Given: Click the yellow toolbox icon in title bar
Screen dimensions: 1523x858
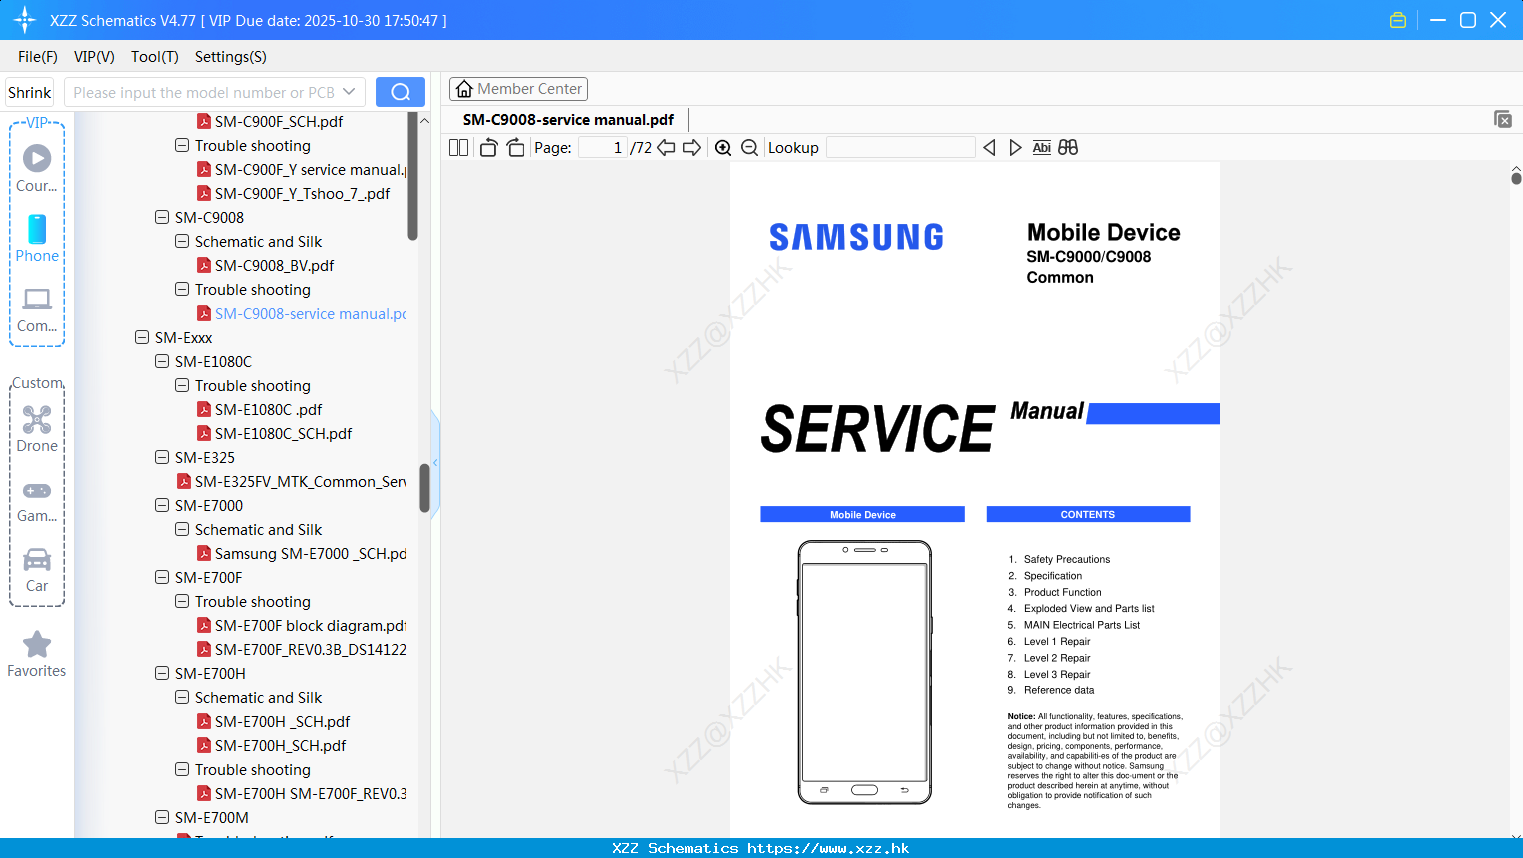Looking at the screenshot, I should click(1398, 20).
